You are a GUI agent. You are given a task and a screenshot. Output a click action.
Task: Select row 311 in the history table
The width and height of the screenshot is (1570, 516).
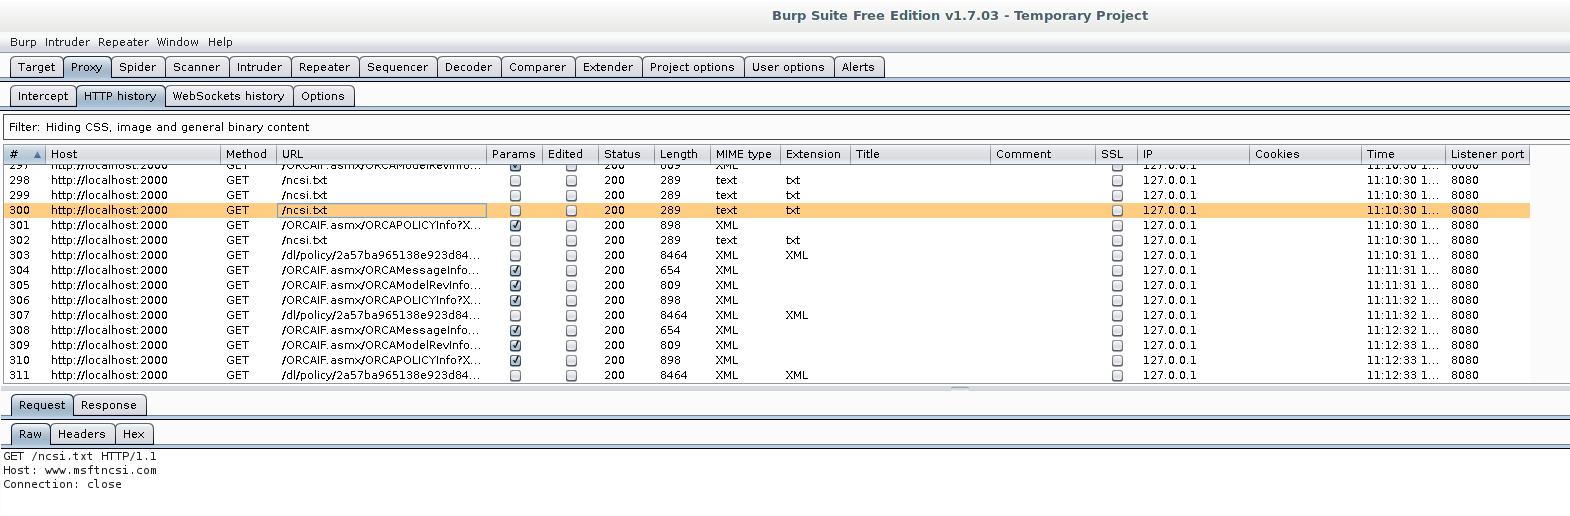pyautogui.click(x=380, y=376)
